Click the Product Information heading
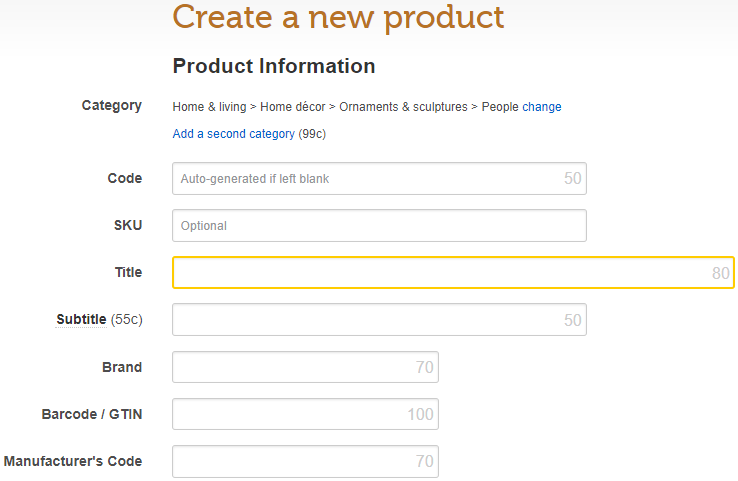The width and height of the screenshot is (738, 481). [274, 66]
